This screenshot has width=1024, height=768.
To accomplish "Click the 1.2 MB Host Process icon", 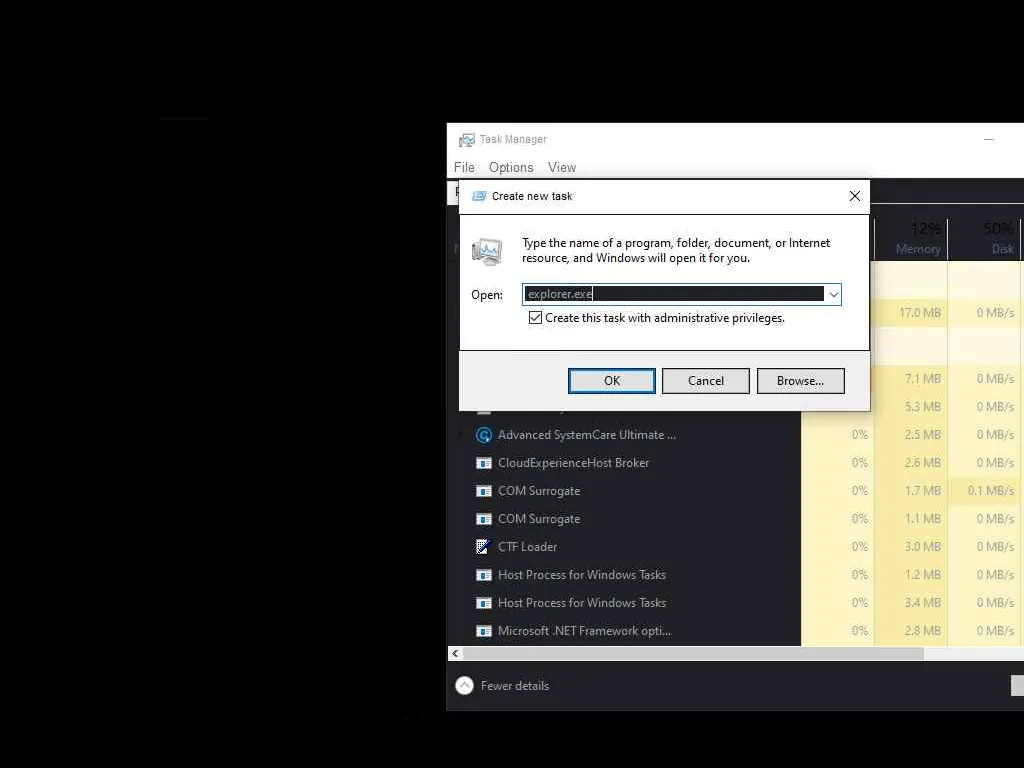I will (483, 575).
